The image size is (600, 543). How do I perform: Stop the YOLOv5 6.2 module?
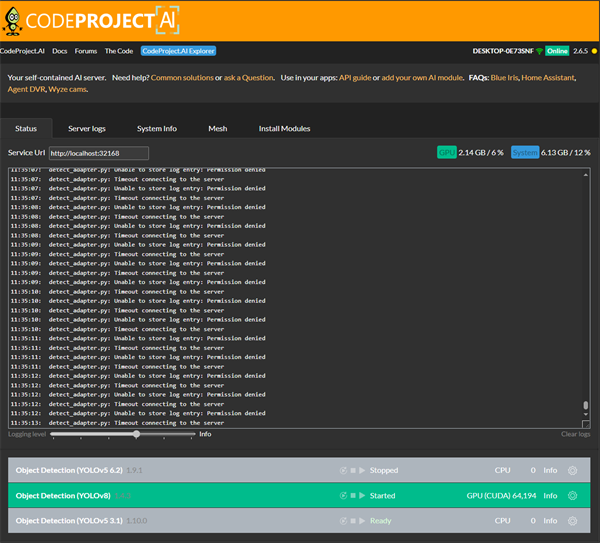353,470
